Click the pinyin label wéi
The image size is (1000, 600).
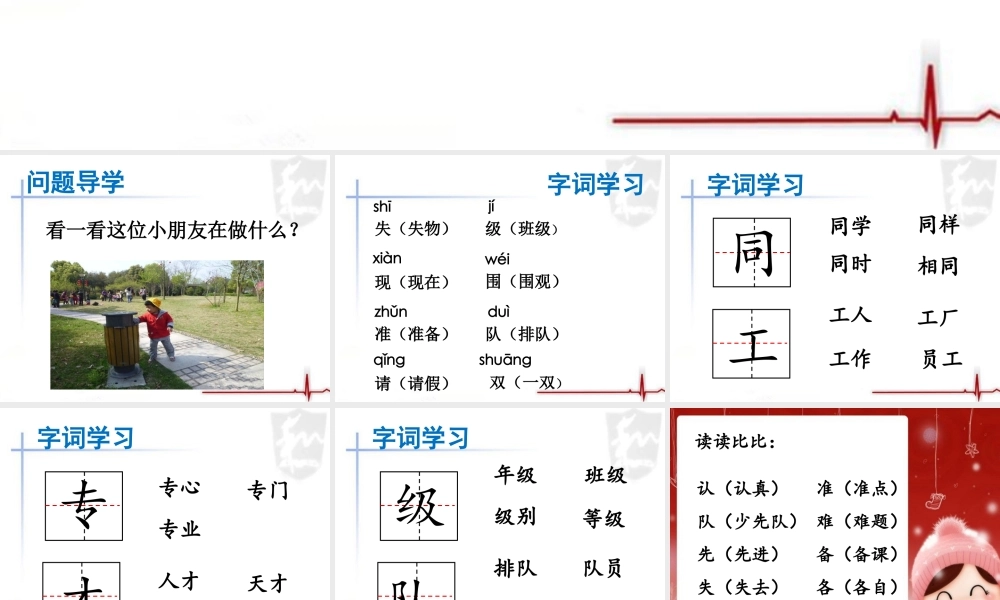point(497,259)
